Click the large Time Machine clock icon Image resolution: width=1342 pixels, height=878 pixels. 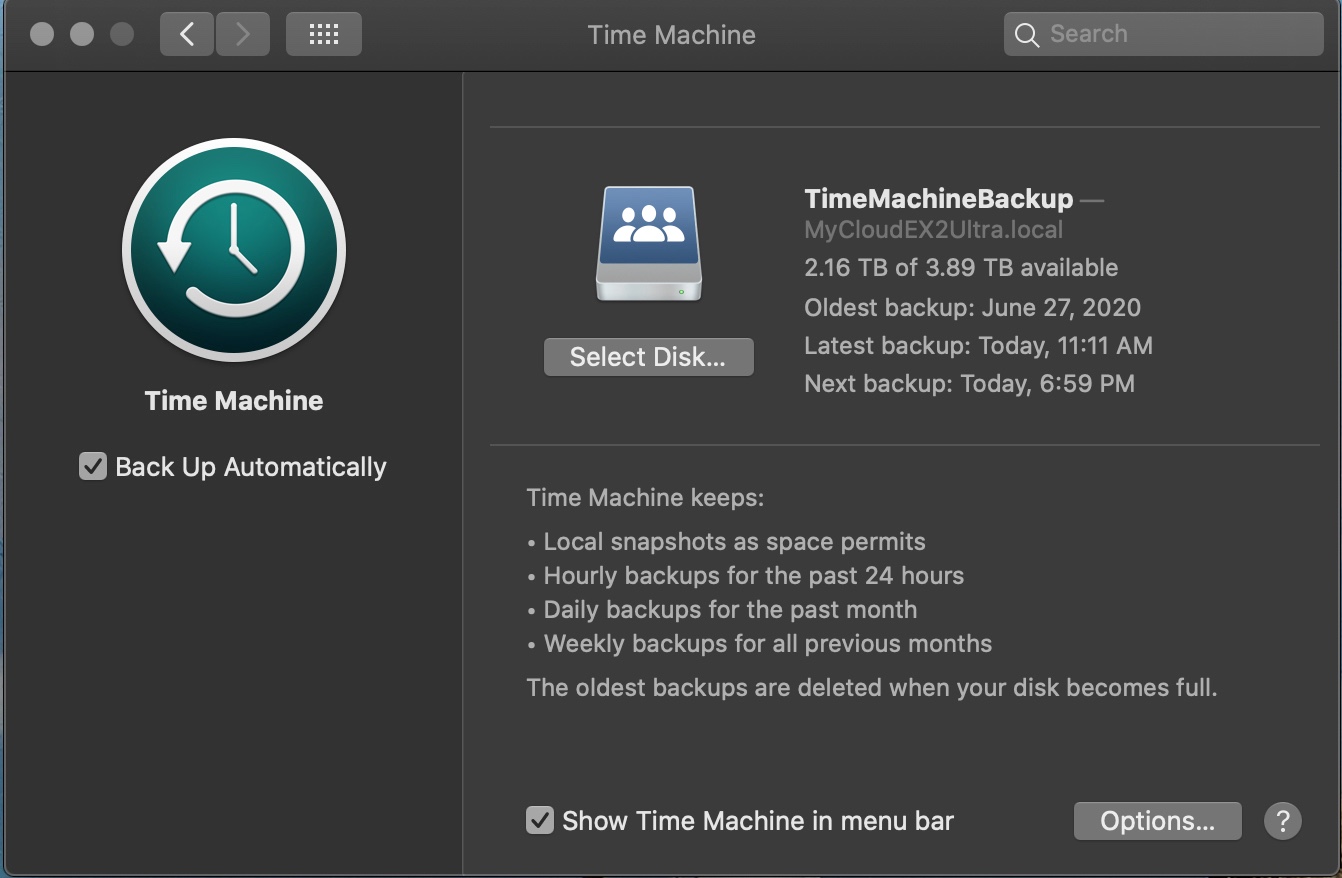click(x=234, y=250)
